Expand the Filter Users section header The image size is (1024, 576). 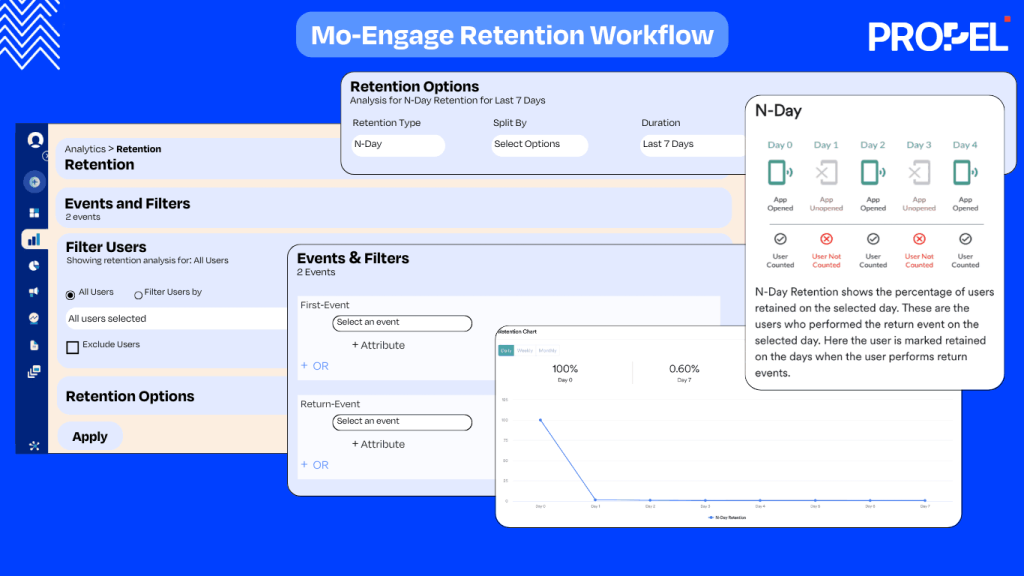click(106, 247)
